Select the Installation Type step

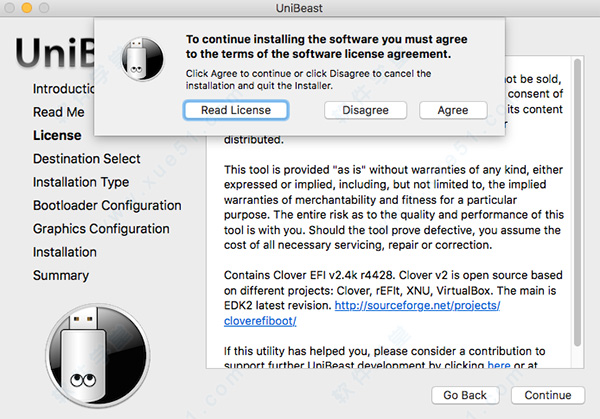coord(81,182)
